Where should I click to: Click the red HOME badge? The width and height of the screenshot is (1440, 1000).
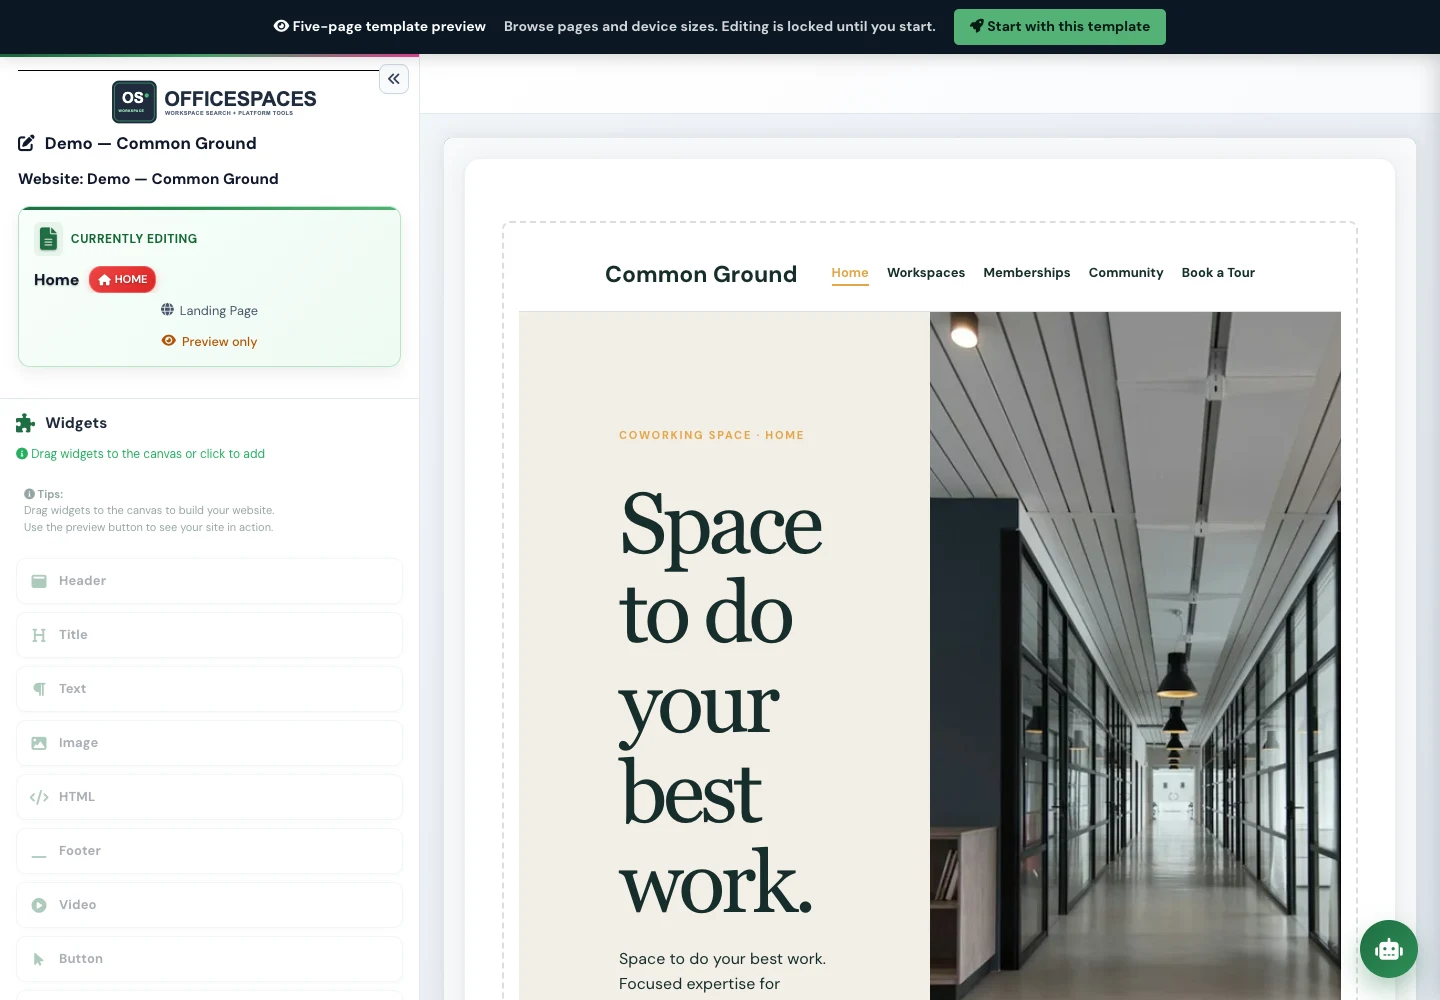(x=123, y=279)
